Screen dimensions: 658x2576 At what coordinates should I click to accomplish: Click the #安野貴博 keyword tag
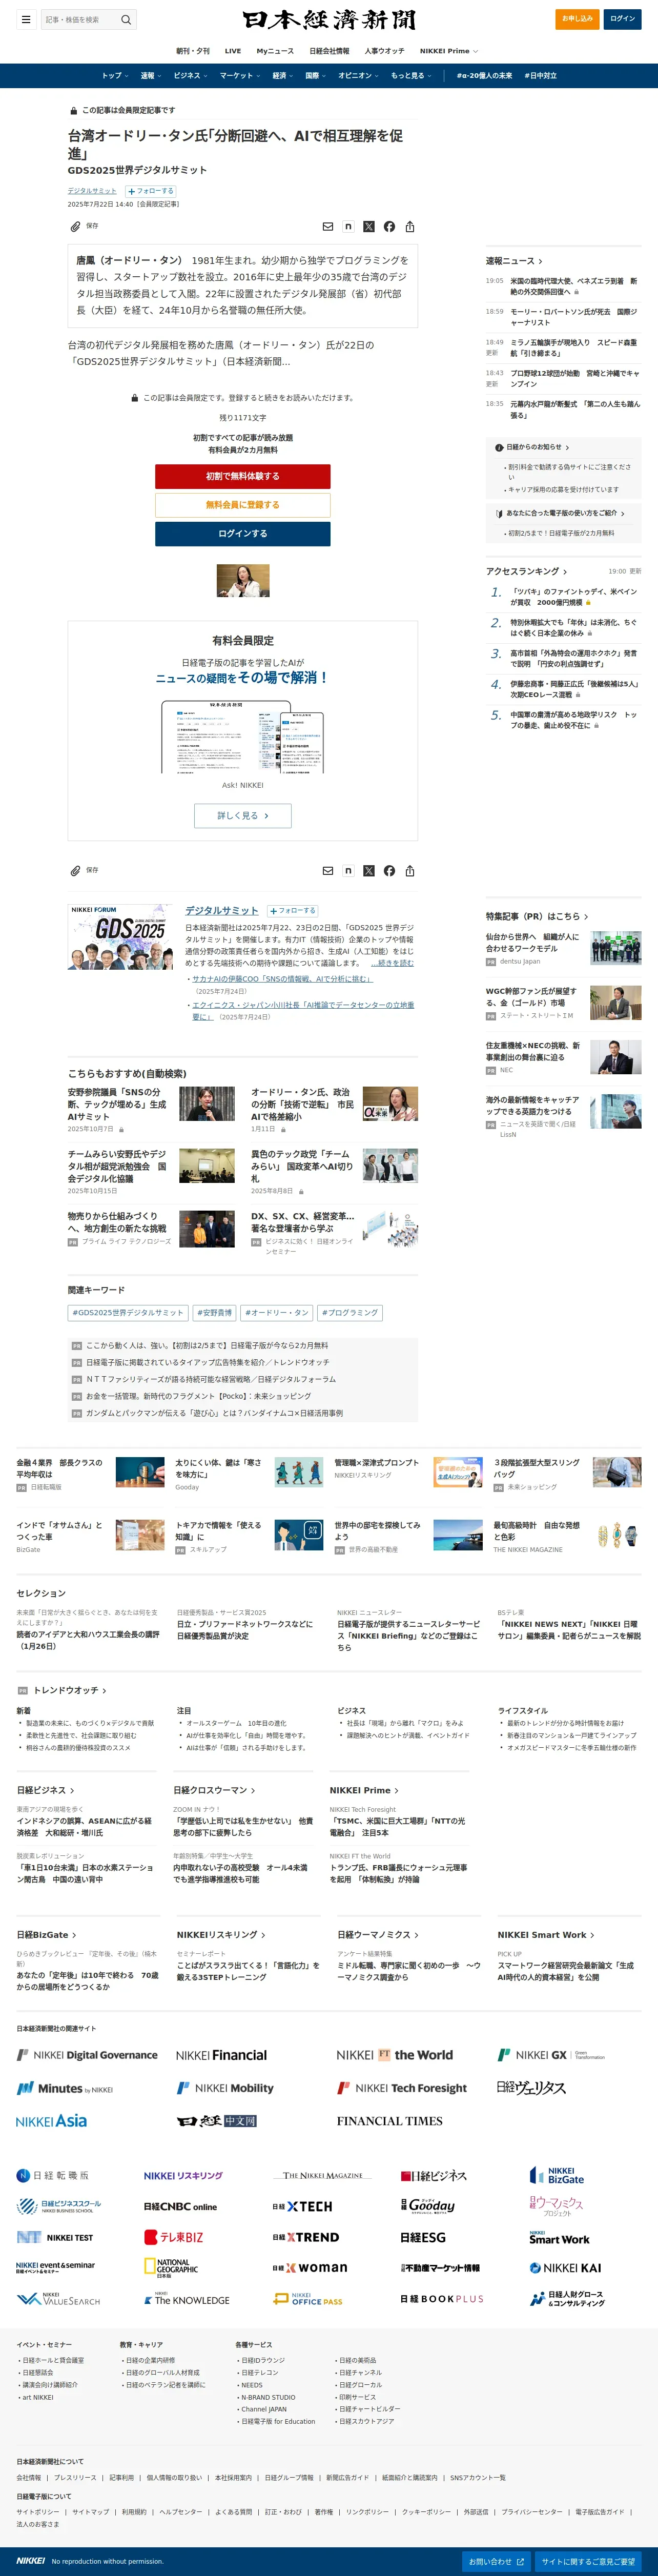214,1313
